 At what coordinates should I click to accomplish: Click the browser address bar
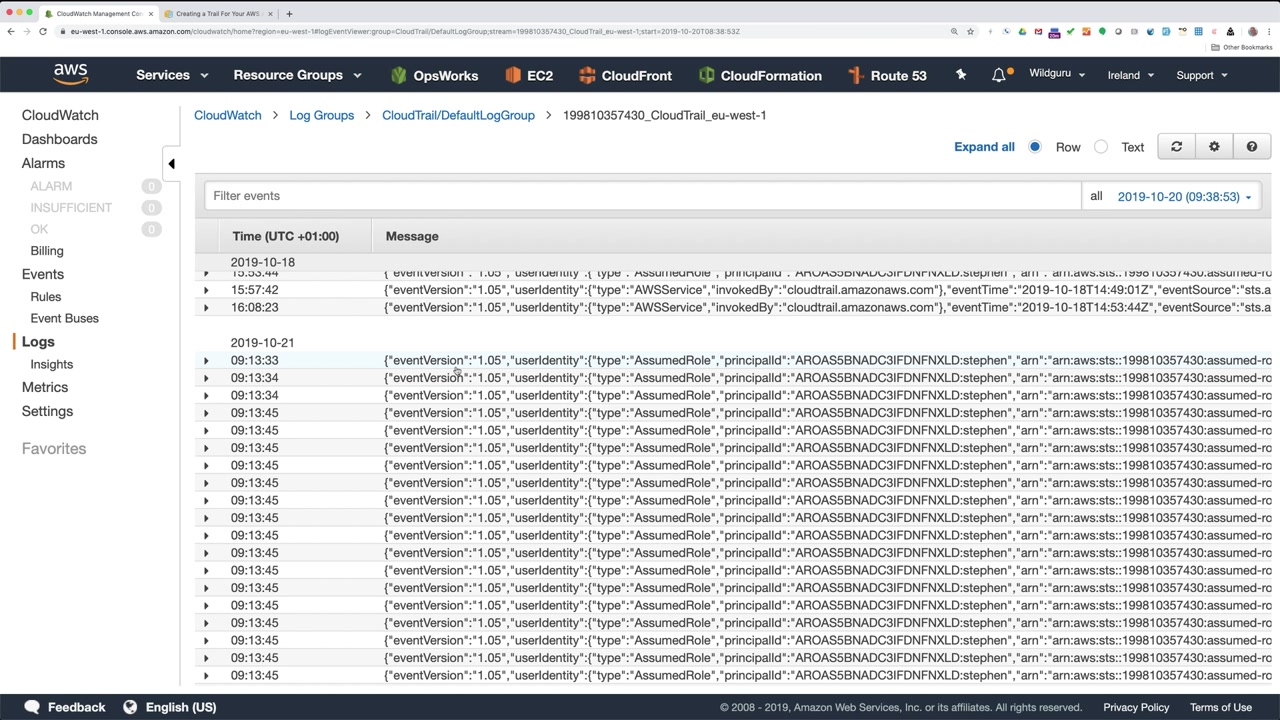tap(500, 32)
